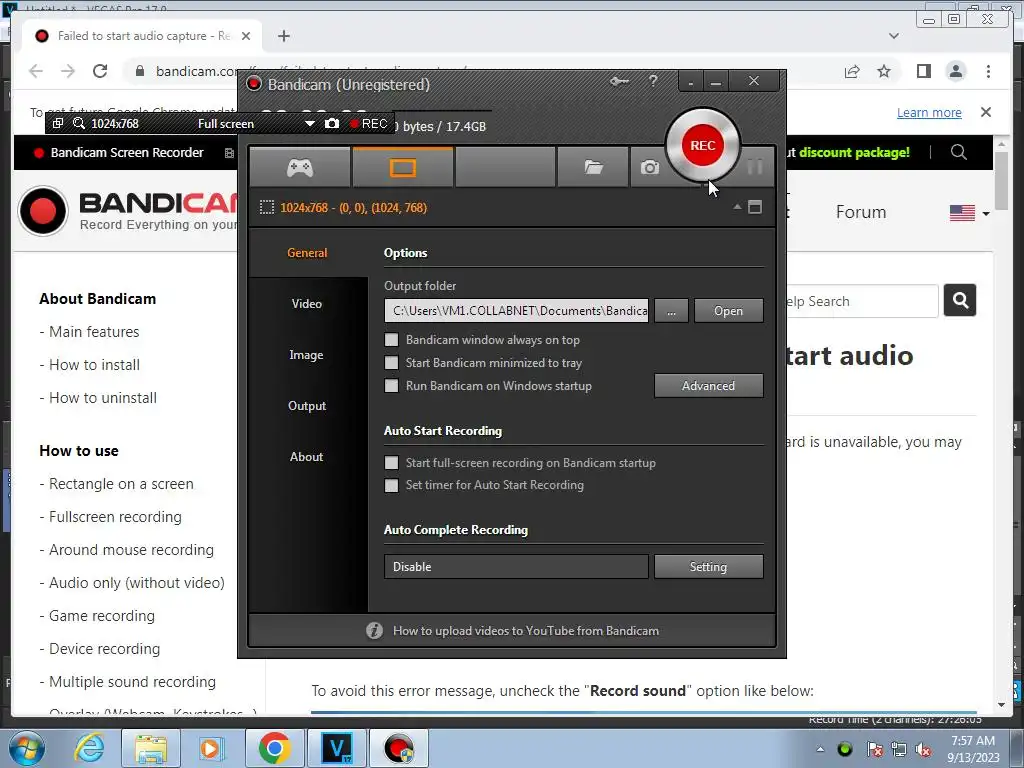
Task: Open Internet Explorer from taskbar
Action: 89,749
